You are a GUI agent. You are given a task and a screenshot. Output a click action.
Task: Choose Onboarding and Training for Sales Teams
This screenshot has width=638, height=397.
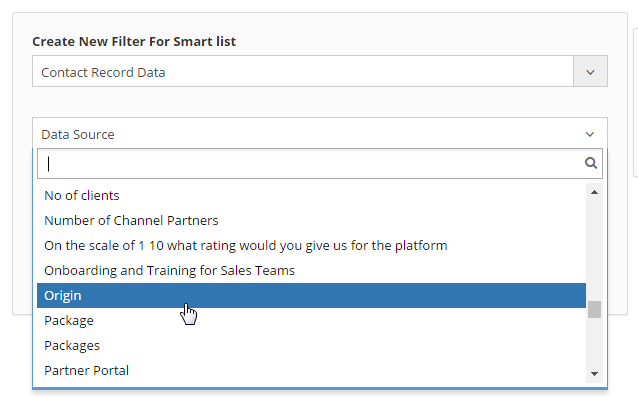[311, 270]
